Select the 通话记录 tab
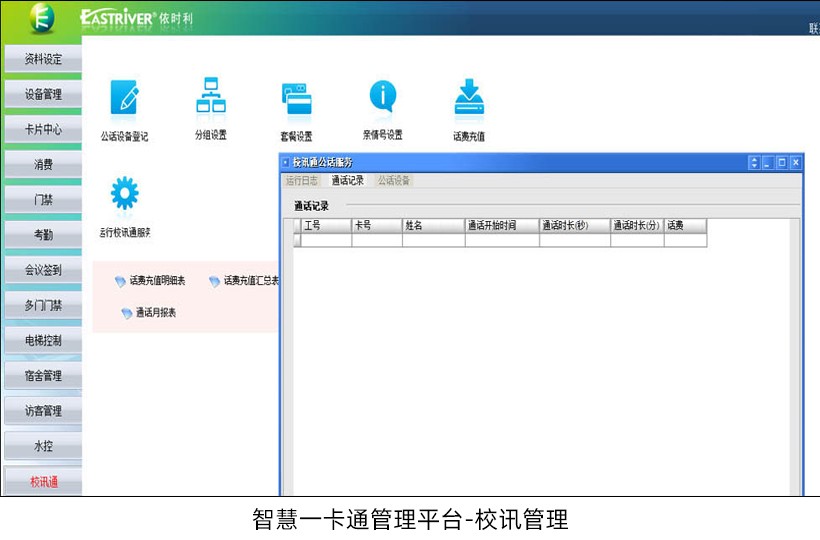Image resolution: width=820 pixels, height=540 pixels. pos(348,181)
